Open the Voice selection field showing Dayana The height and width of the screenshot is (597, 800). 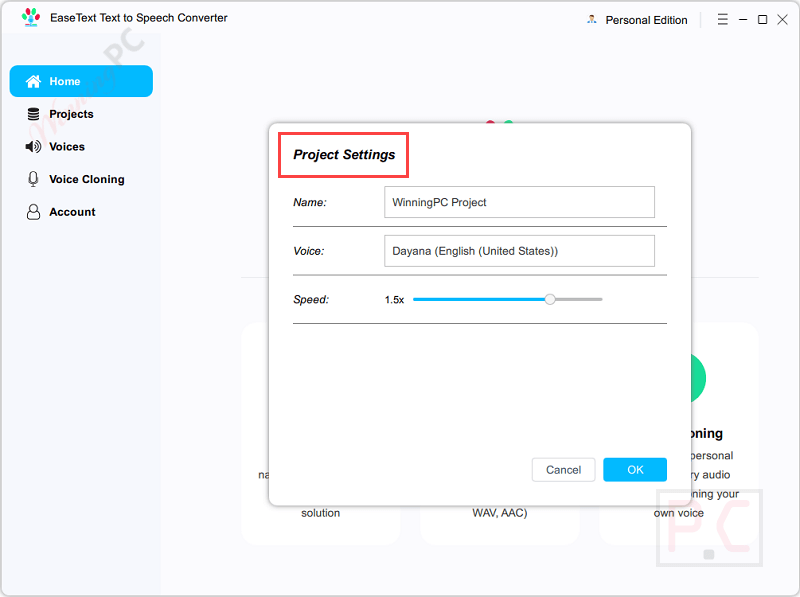click(x=519, y=251)
